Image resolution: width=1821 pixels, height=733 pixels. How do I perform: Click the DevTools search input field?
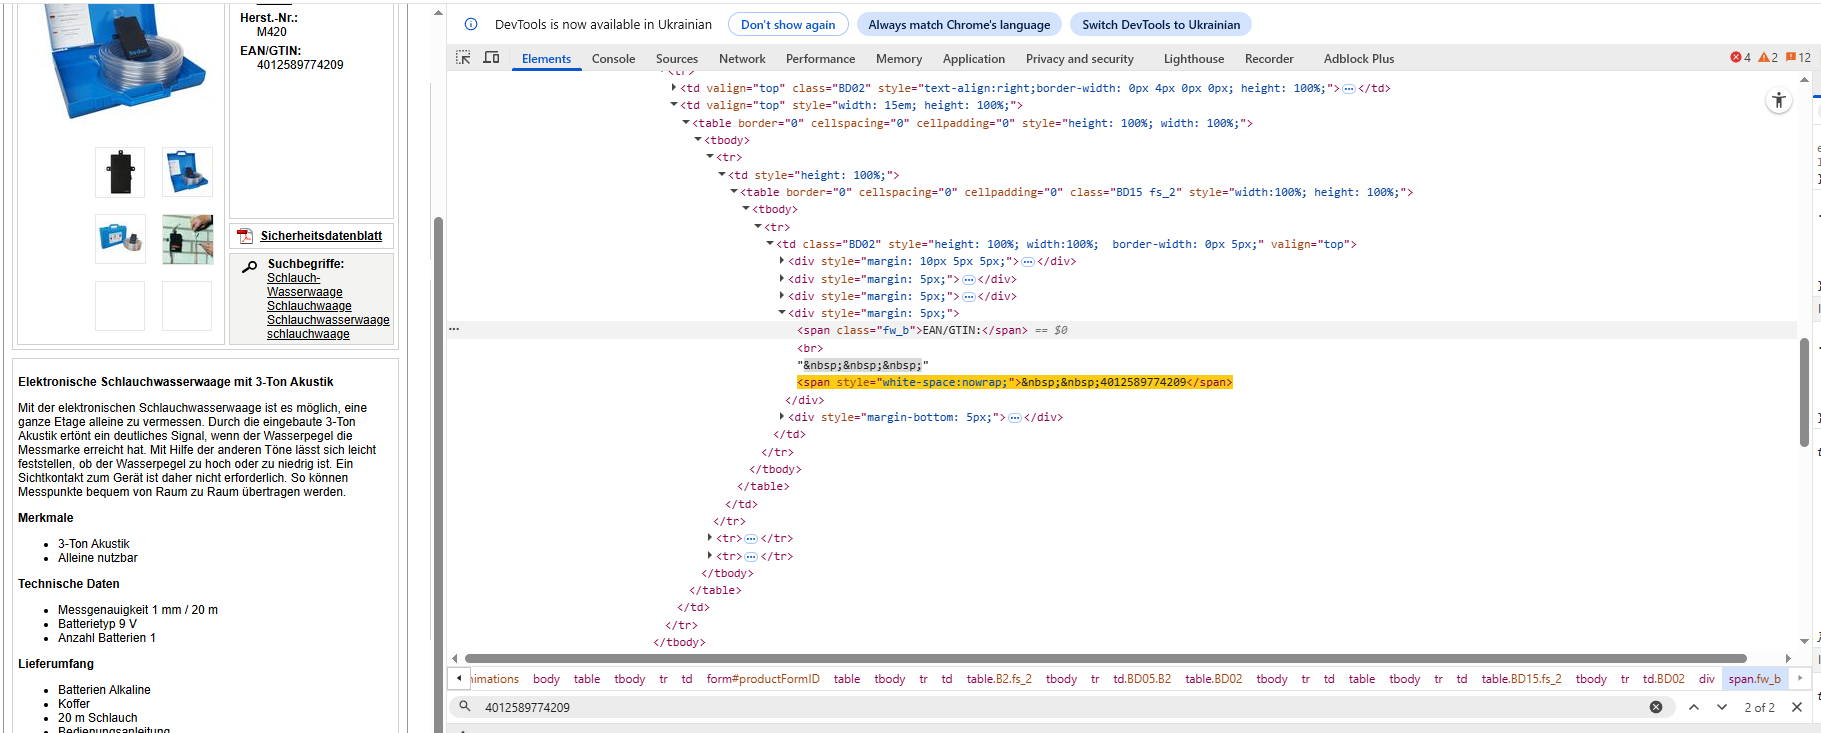pyautogui.click(x=1060, y=707)
